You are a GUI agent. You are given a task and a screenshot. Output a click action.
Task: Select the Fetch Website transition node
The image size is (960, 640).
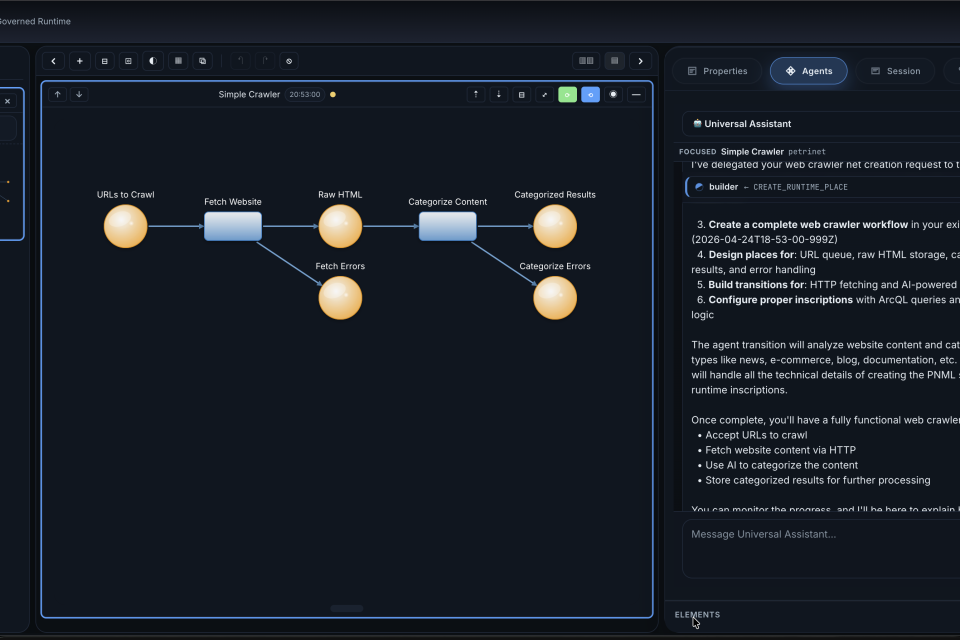(x=233, y=226)
